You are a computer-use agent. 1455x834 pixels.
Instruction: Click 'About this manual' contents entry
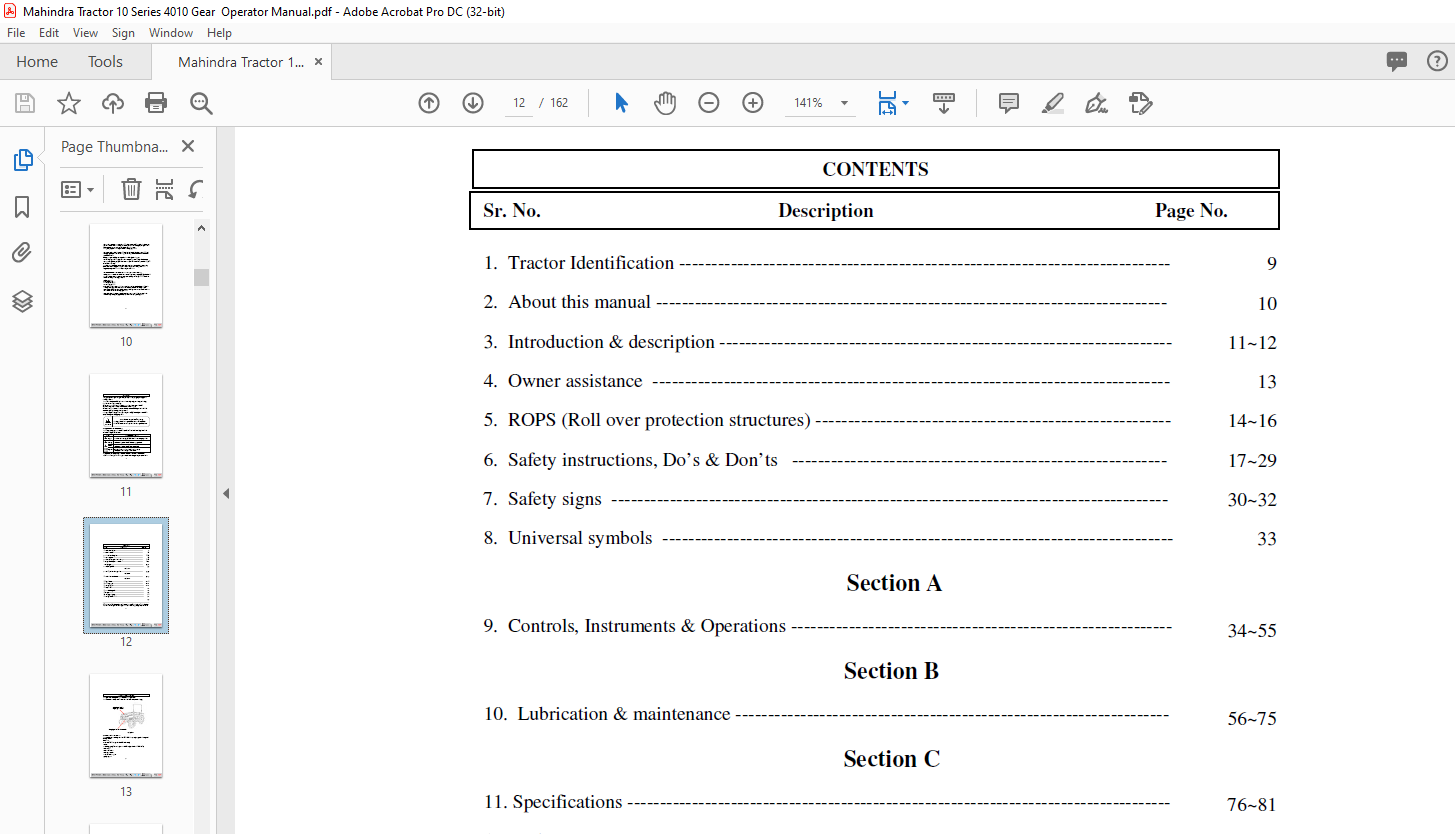pyautogui.click(x=580, y=302)
